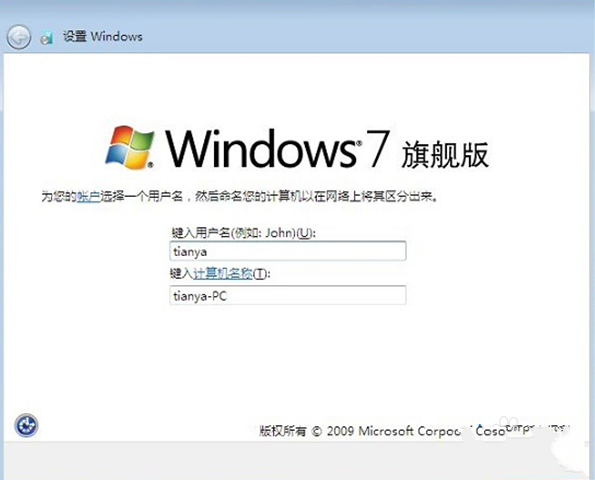Click the (T) accelerator after 计算机名称

[x=260, y=274]
